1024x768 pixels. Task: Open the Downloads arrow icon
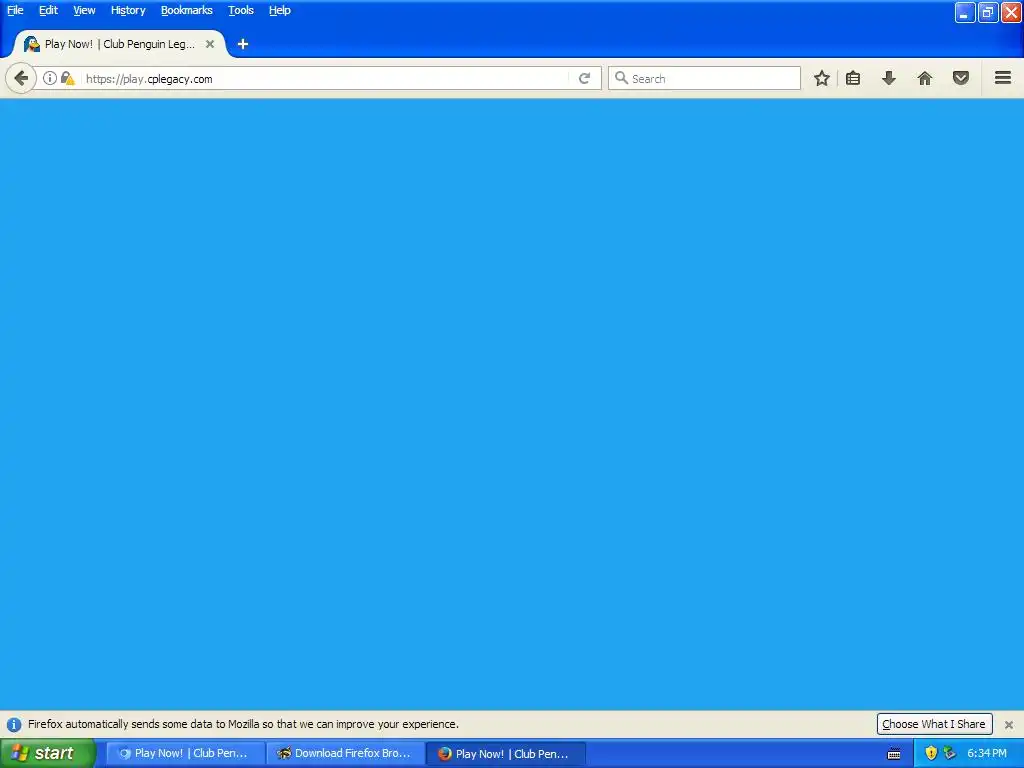click(x=889, y=78)
